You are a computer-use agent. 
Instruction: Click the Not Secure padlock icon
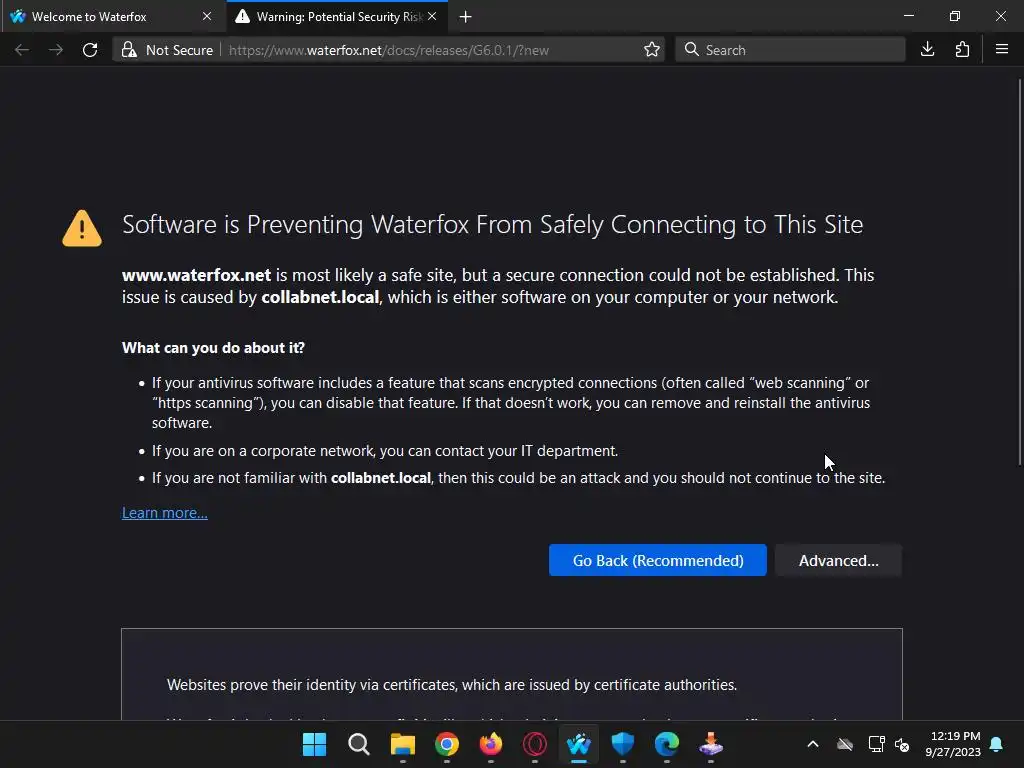coord(129,50)
